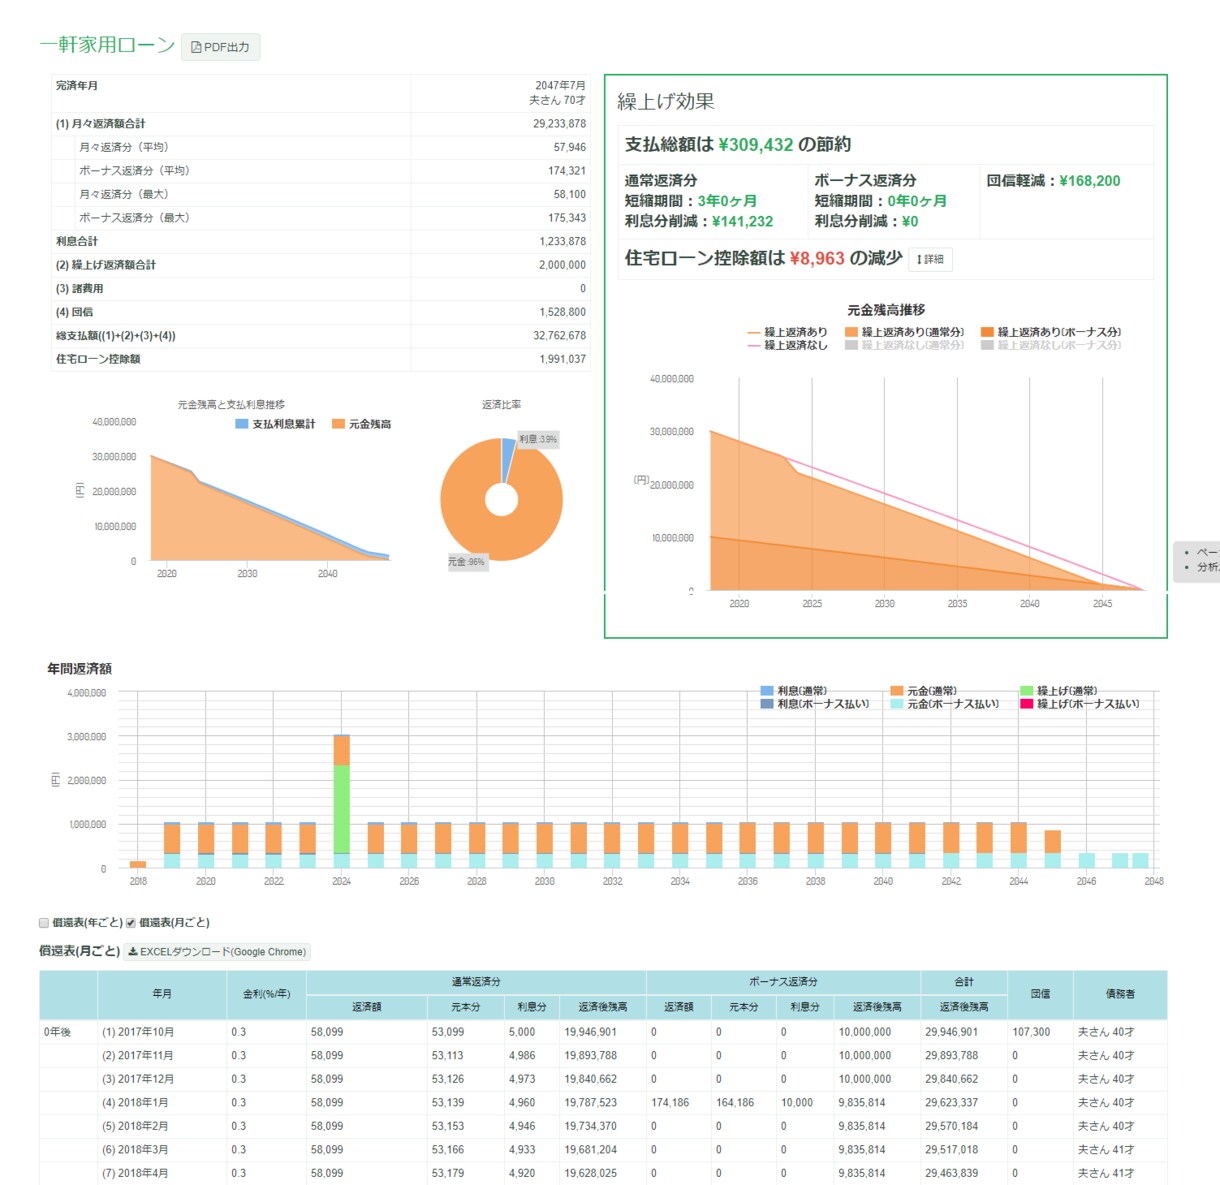
Task: Select the tall 2024 bar in 年間返済額 chart
Action: [x=341, y=802]
